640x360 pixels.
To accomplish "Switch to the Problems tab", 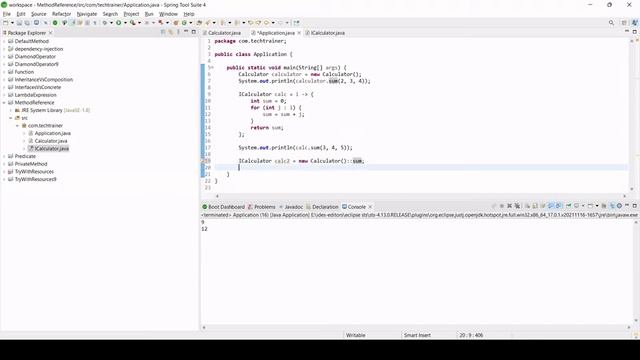I will pyautogui.click(x=264, y=207).
